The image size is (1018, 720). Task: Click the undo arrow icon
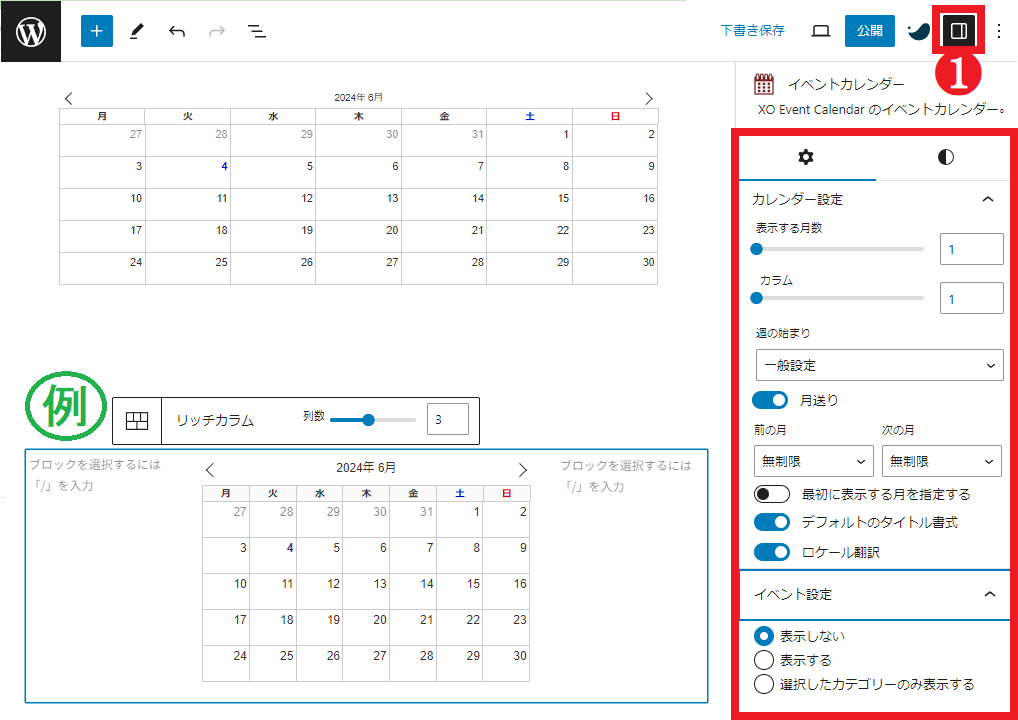pyautogui.click(x=177, y=31)
